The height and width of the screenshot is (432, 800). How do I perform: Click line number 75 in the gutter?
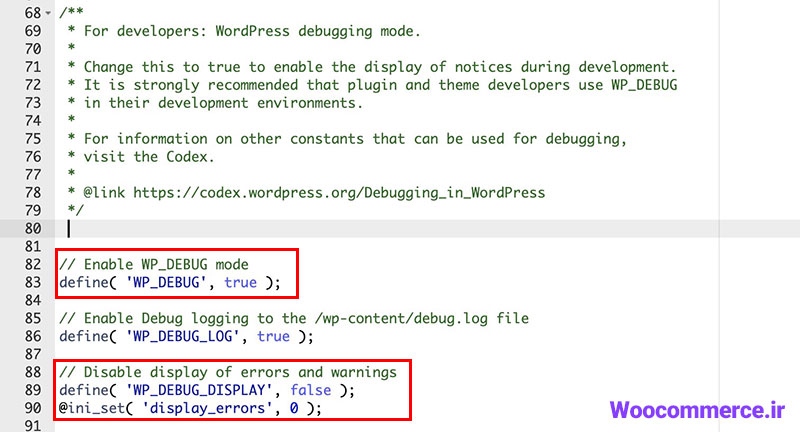point(33,139)
